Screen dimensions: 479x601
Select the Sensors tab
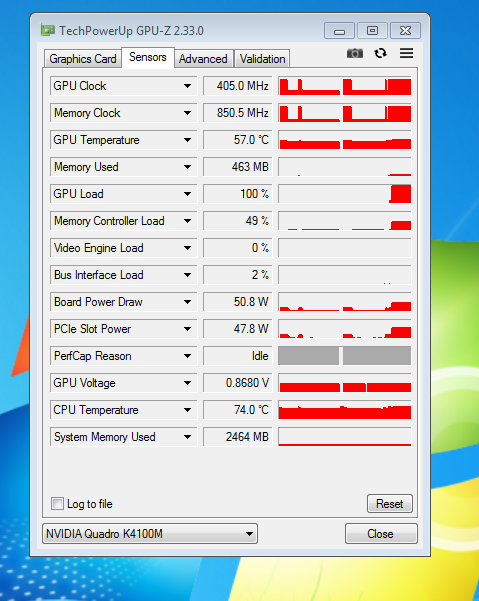(148, 57)
